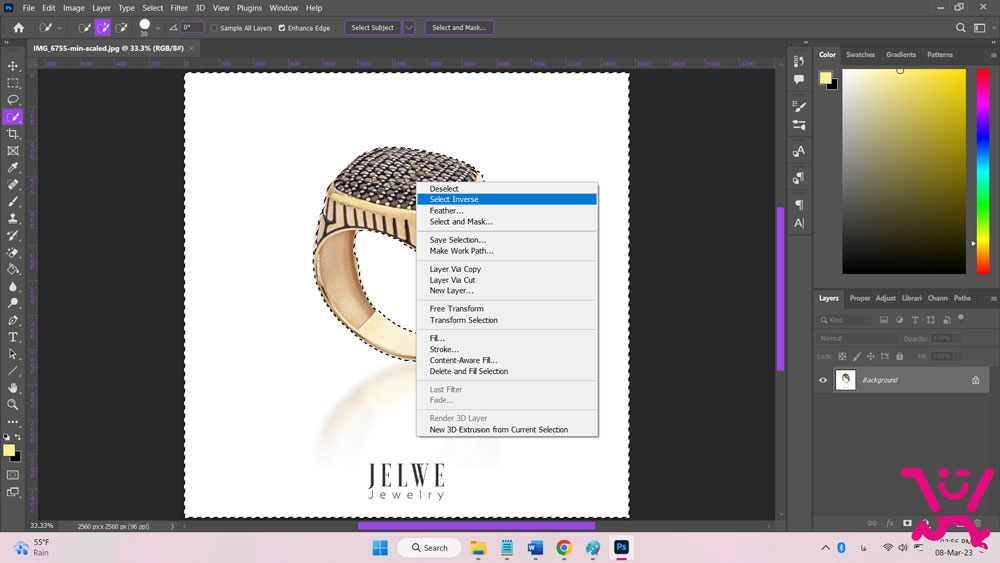The image size is (1000, 563).
Task: Toggle the Background layer lock
Action: tap(975, 380)
